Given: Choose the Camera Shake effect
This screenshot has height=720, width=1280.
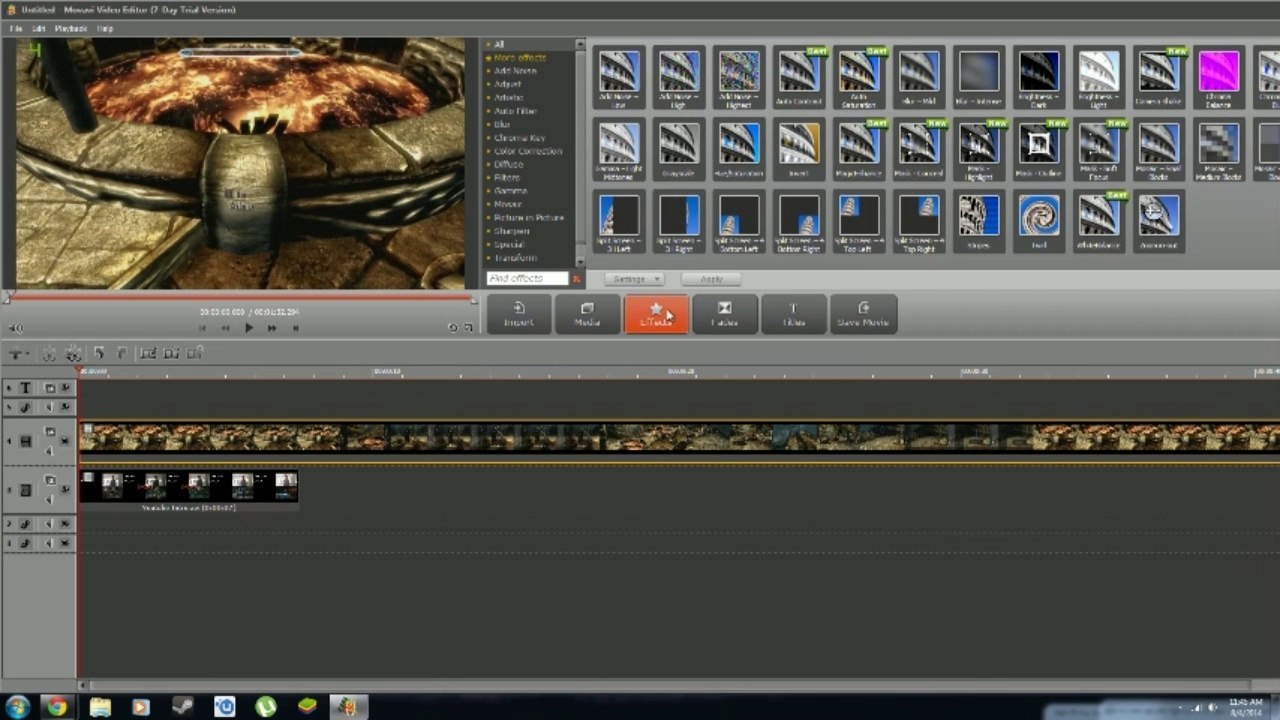Looking at the screenshot, I should tap(1159, 77).
